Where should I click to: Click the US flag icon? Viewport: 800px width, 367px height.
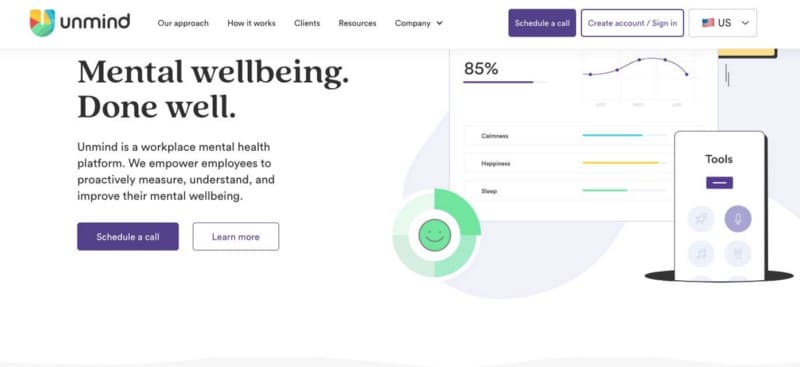(708, 23)
